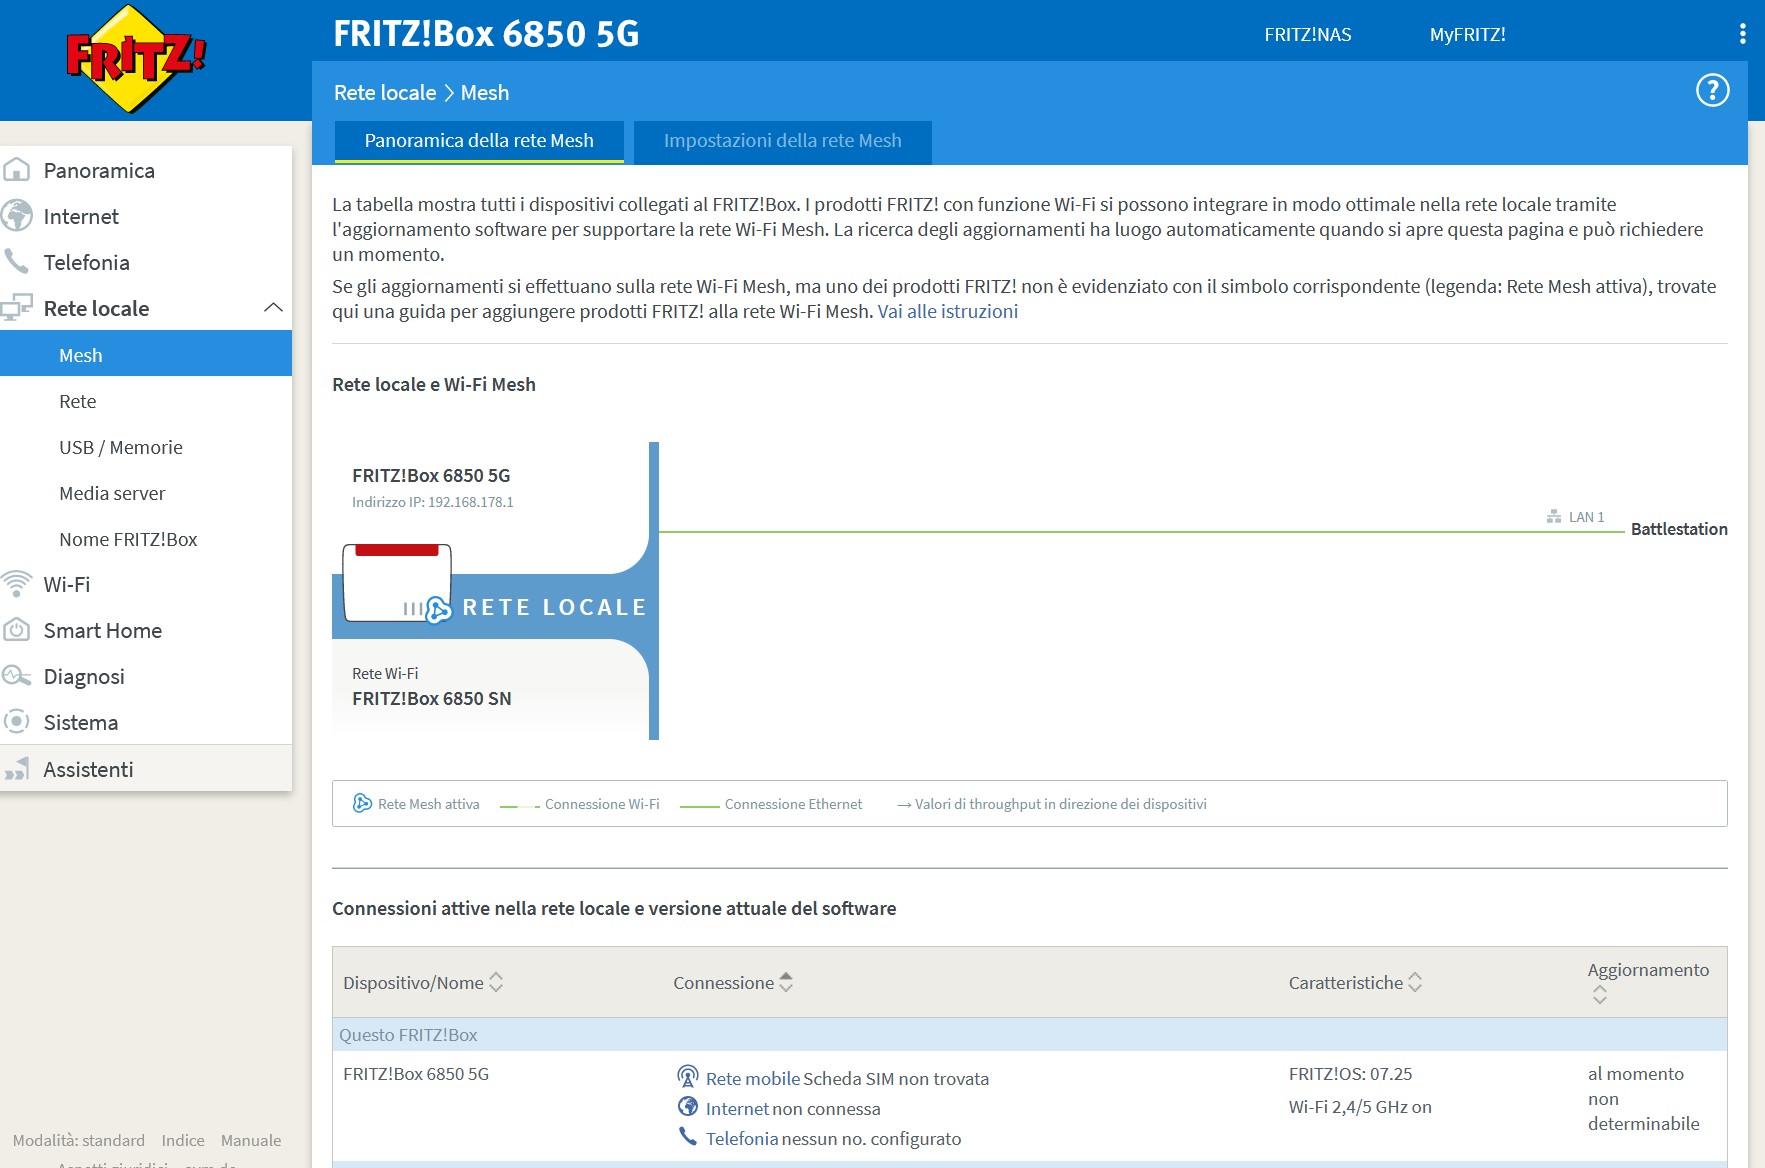Screen dimensions: 1765x1168
Task: Click the Indirizzo IP: 192.168.178.1 text
Action: (433, 502)
